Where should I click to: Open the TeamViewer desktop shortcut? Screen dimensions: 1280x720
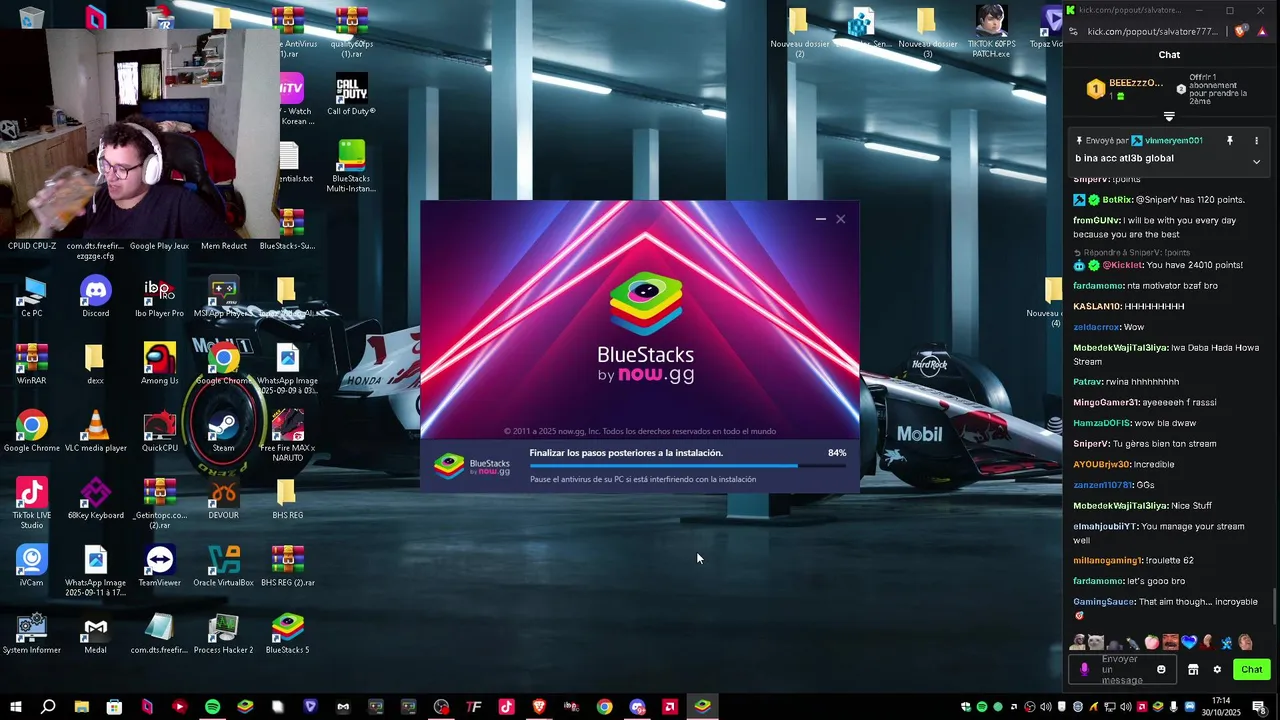[x=159, y=566]
